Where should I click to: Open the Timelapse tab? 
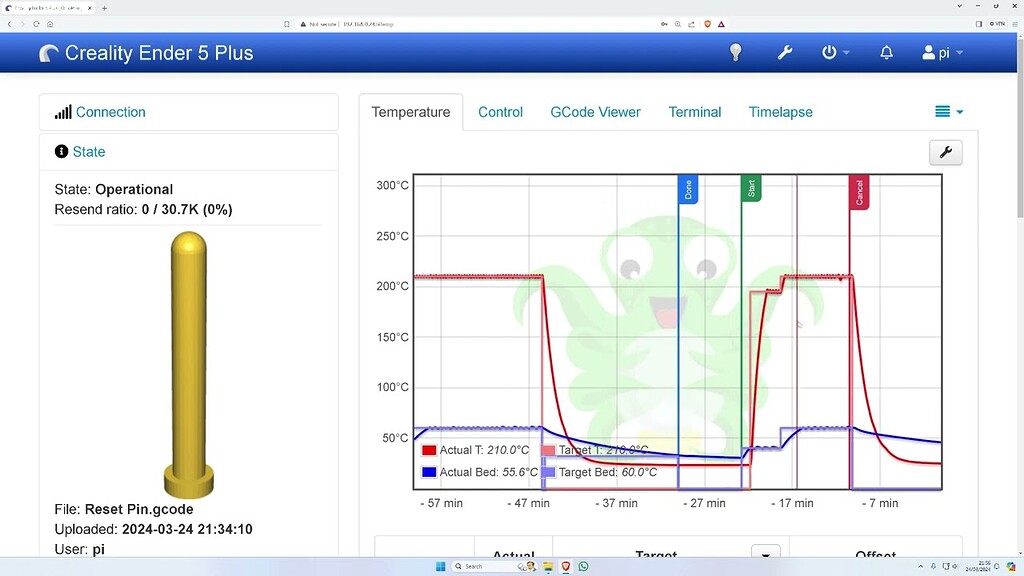click(780, 111)
